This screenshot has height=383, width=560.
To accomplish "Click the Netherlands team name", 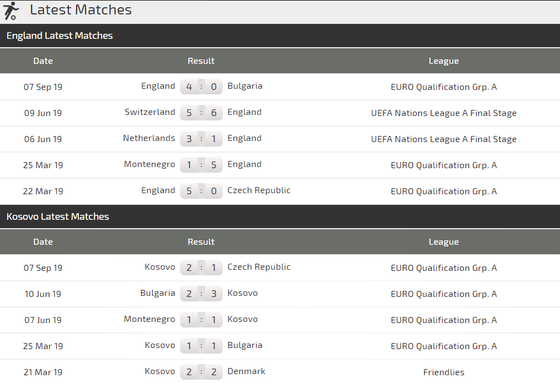I will pyautogui.click(x=149, y=138).
